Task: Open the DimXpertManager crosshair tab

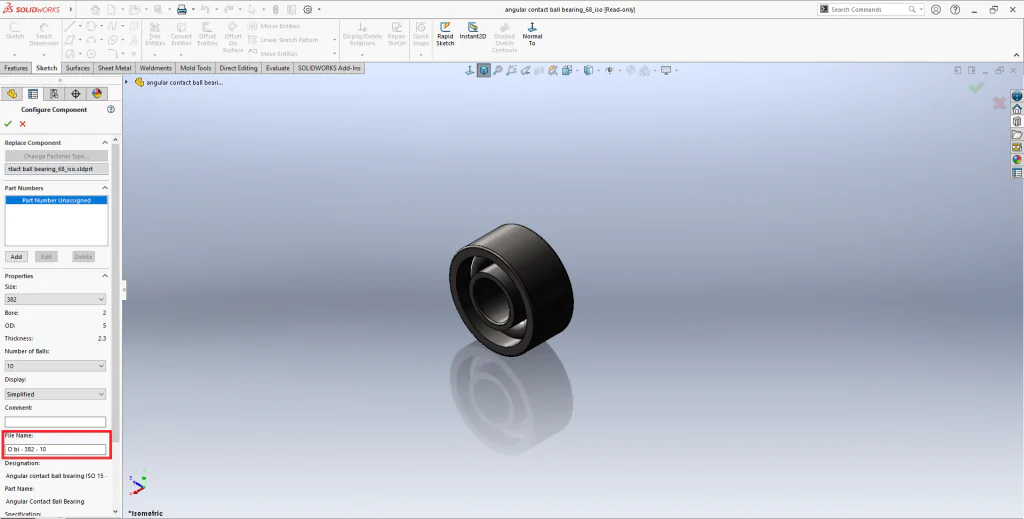Action: point(76,93)
